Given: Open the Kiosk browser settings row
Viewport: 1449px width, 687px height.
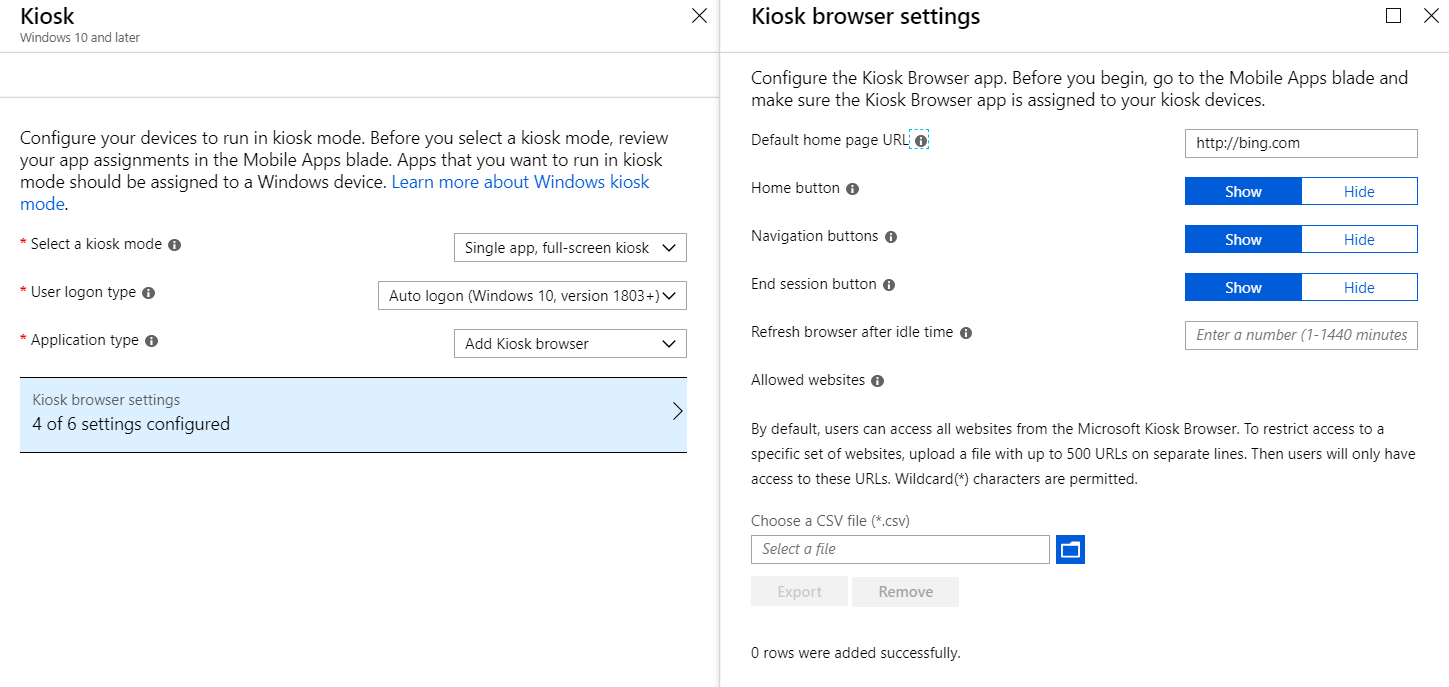Looking at the screenshot, I should 353,413.
